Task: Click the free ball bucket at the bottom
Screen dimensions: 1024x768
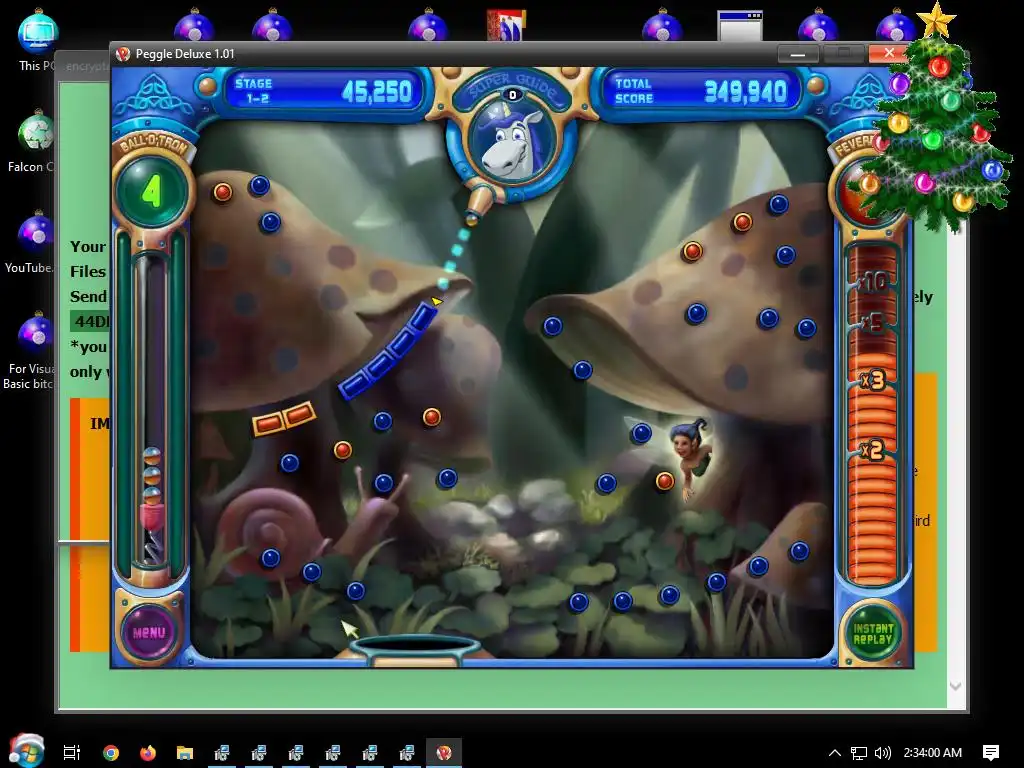Action: [413, 648]
